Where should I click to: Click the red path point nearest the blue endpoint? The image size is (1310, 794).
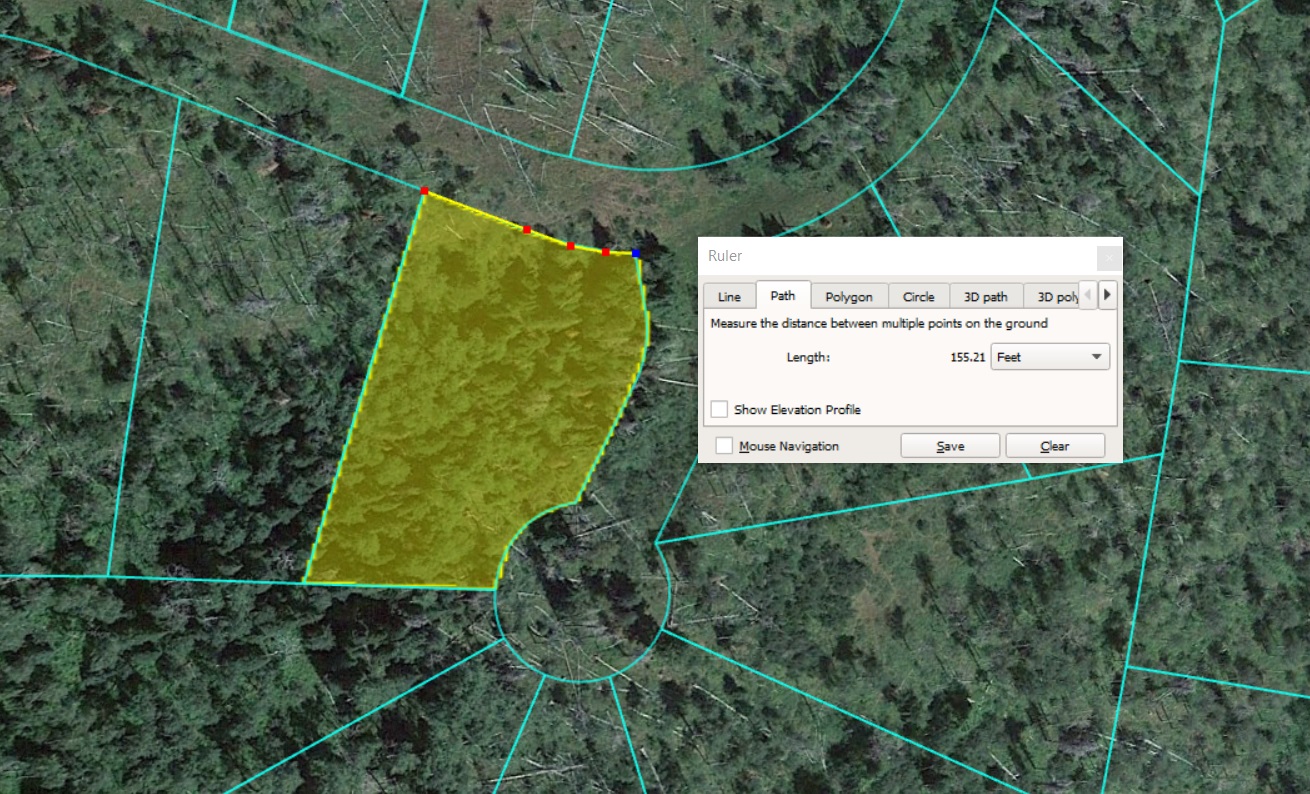[606, 252]
